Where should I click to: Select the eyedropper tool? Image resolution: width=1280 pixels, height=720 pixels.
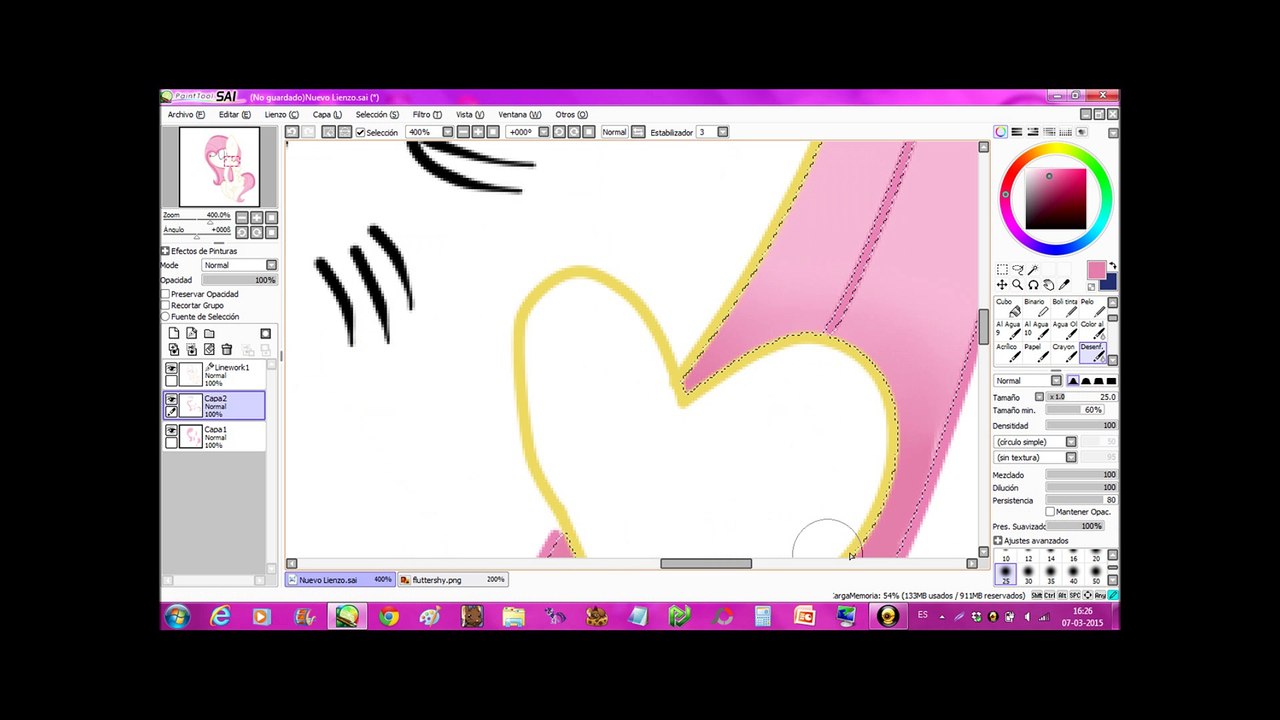[1064, 285]
